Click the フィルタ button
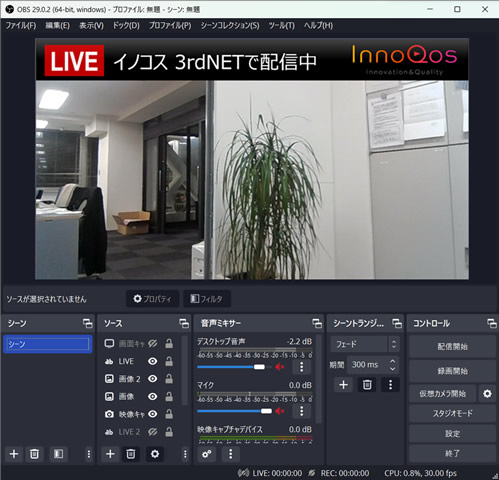The width and height of the screenshot is (499, 480). click(207, 299)
